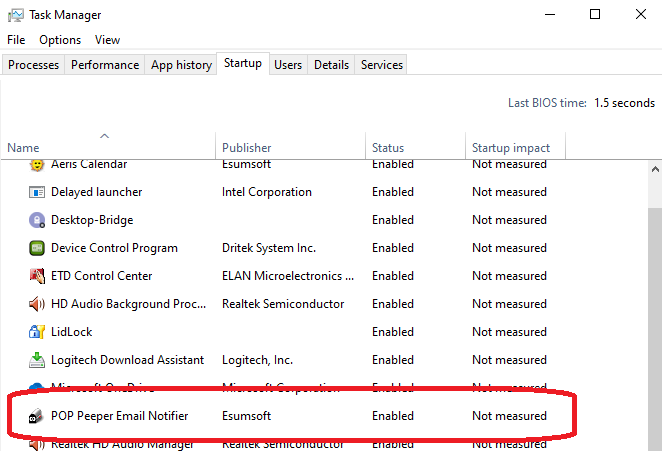Screen dimensions: 662x451
Task: Select the Startup tab
Action: point(243,63)
